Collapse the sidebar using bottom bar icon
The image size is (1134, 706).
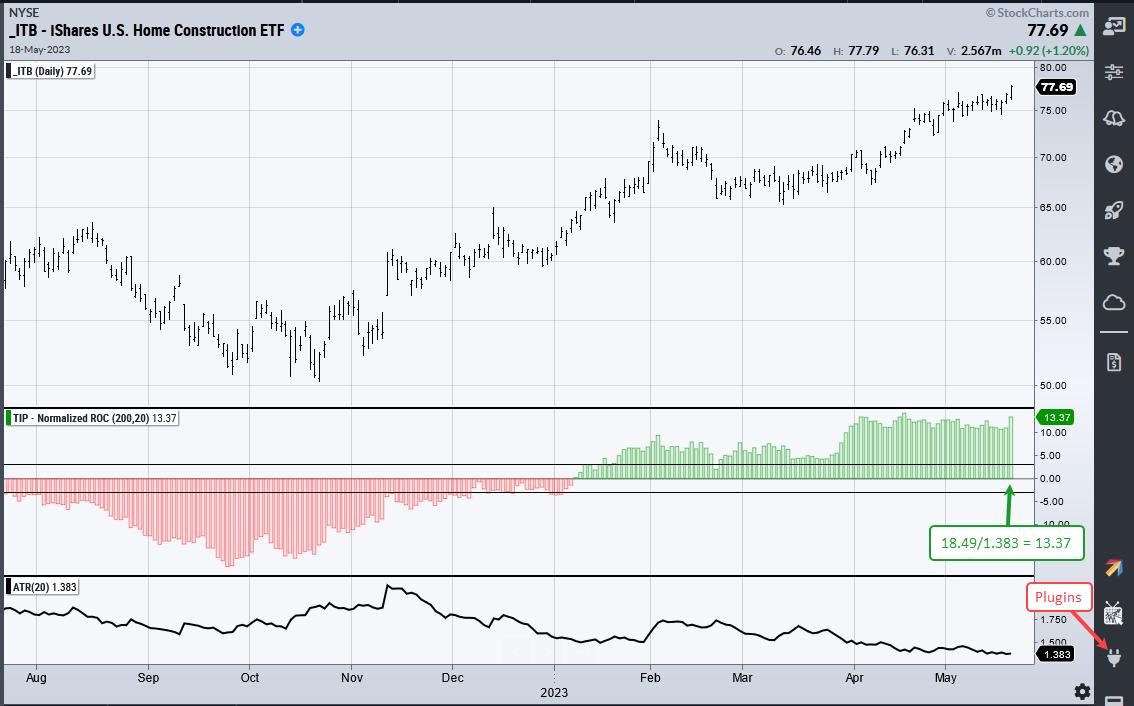point(1114,698)
